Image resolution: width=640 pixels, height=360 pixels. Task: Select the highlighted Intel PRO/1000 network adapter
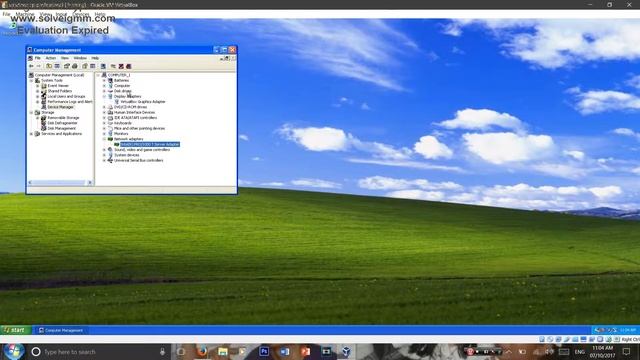point(150,144)
